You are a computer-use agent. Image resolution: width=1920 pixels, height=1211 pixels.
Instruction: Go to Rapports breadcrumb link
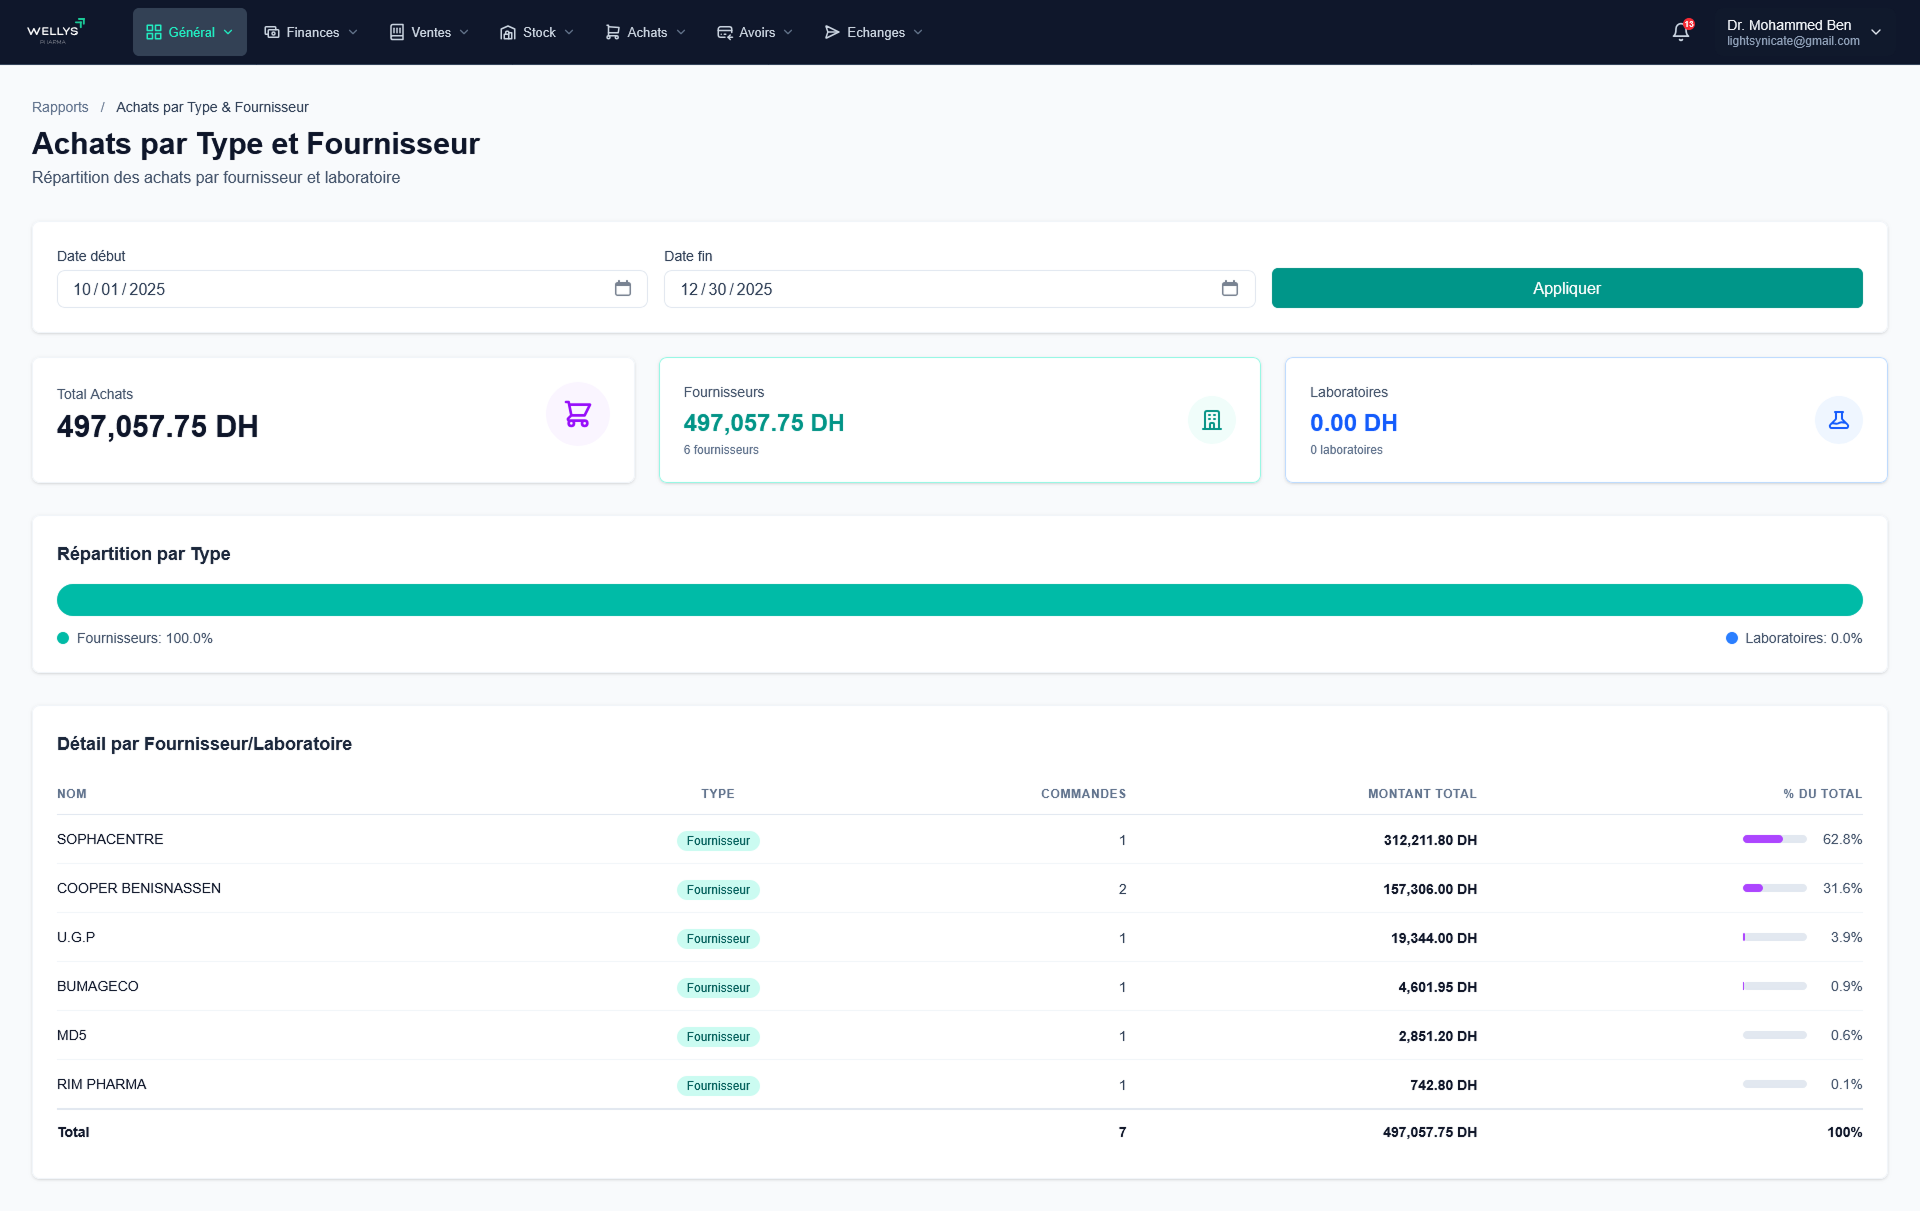pyautogui.click(x=60, y=107)
